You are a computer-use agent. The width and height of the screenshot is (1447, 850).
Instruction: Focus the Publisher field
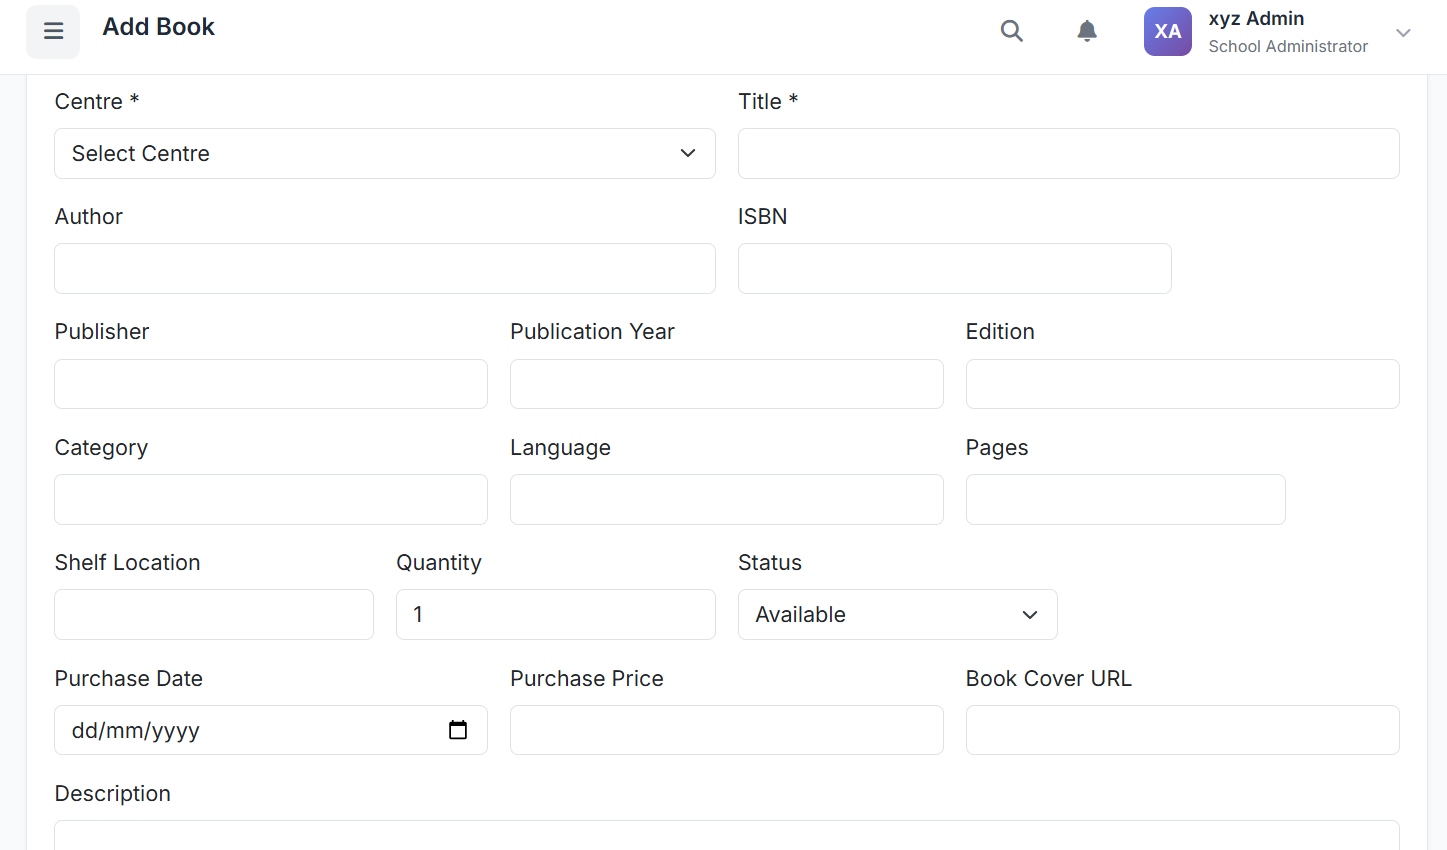click(x=270, y=384)
